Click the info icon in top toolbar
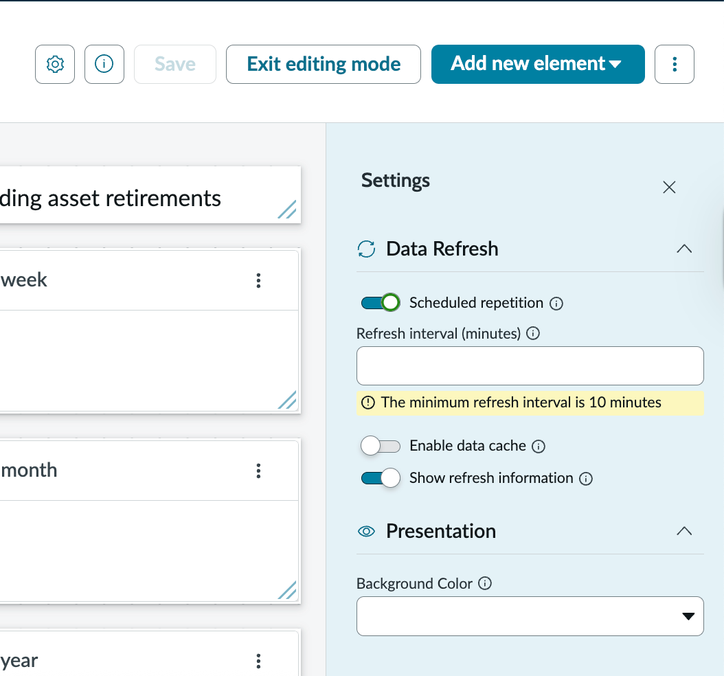The image size is (724, 676). [x=104, y=64]
